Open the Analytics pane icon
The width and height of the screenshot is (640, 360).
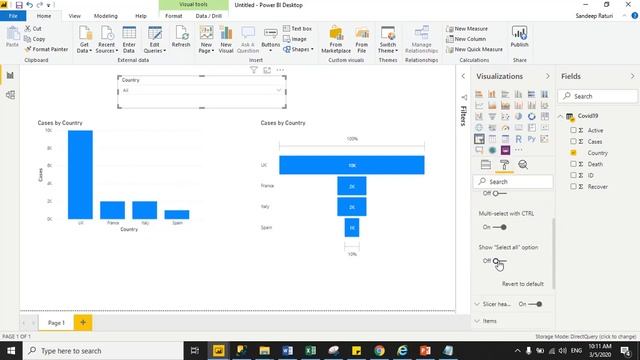[x=523, y=164]
